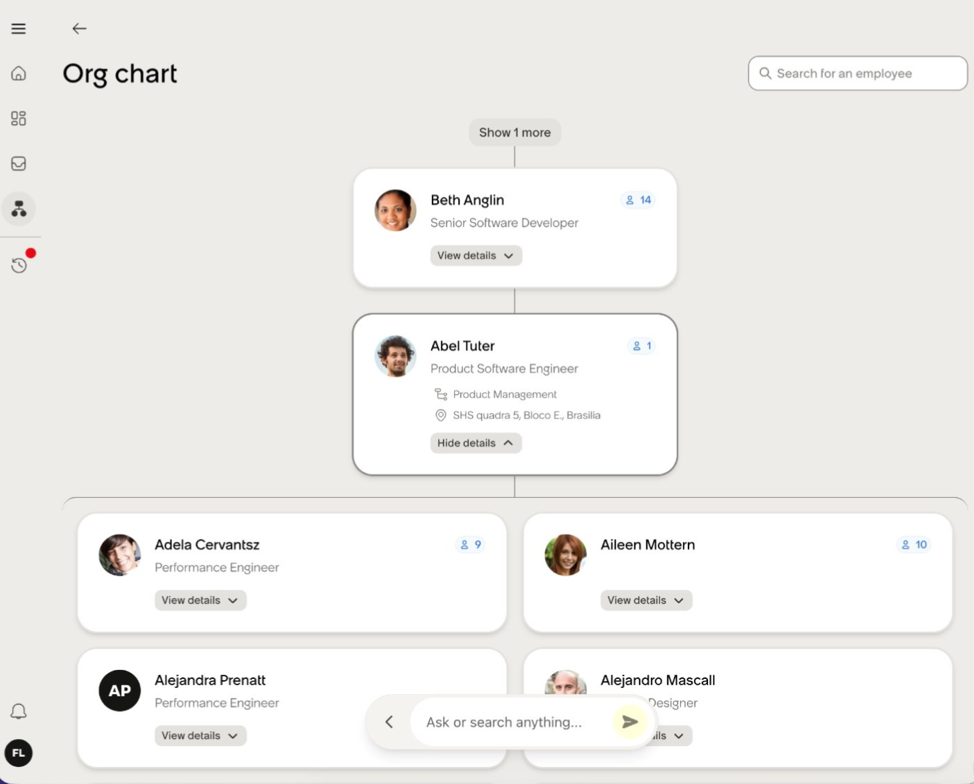Image resolution: width=974 pixels, height=784 pixels.
Task: Click Product Management department text
Action: coord(504,394)
